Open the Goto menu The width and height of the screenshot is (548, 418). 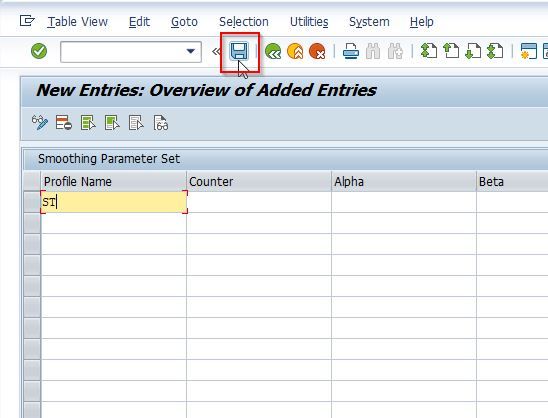point(184,22)
